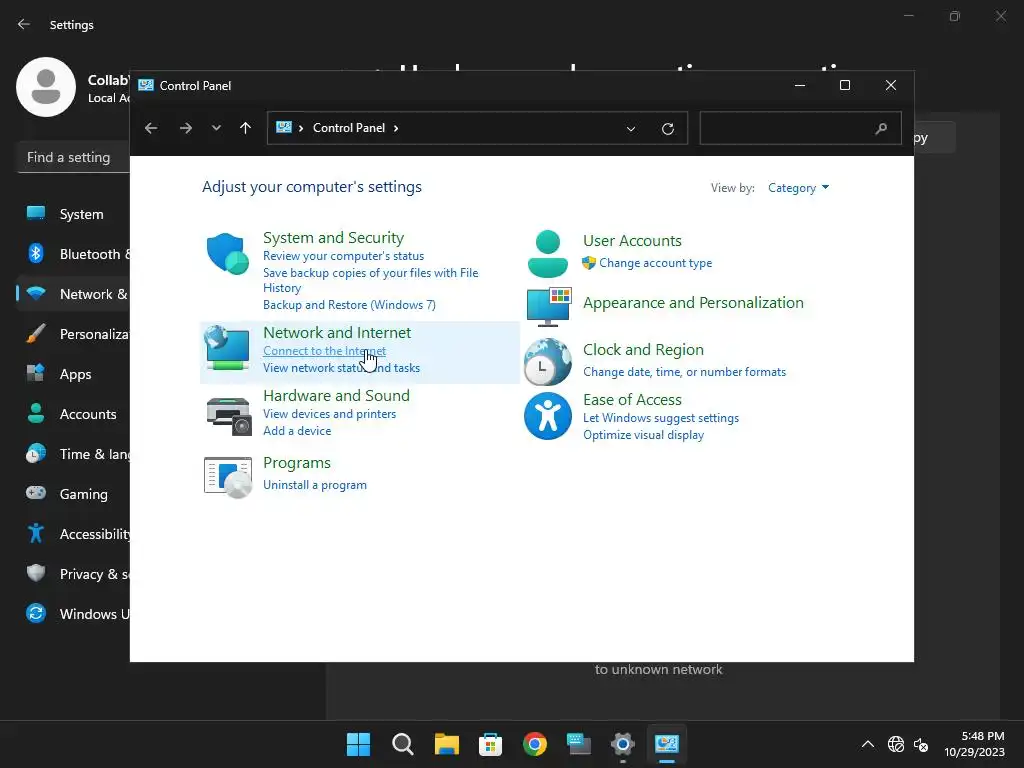Click Find a setting search field
Screen dimensions: 1024x768
click(x=74, y=157)
